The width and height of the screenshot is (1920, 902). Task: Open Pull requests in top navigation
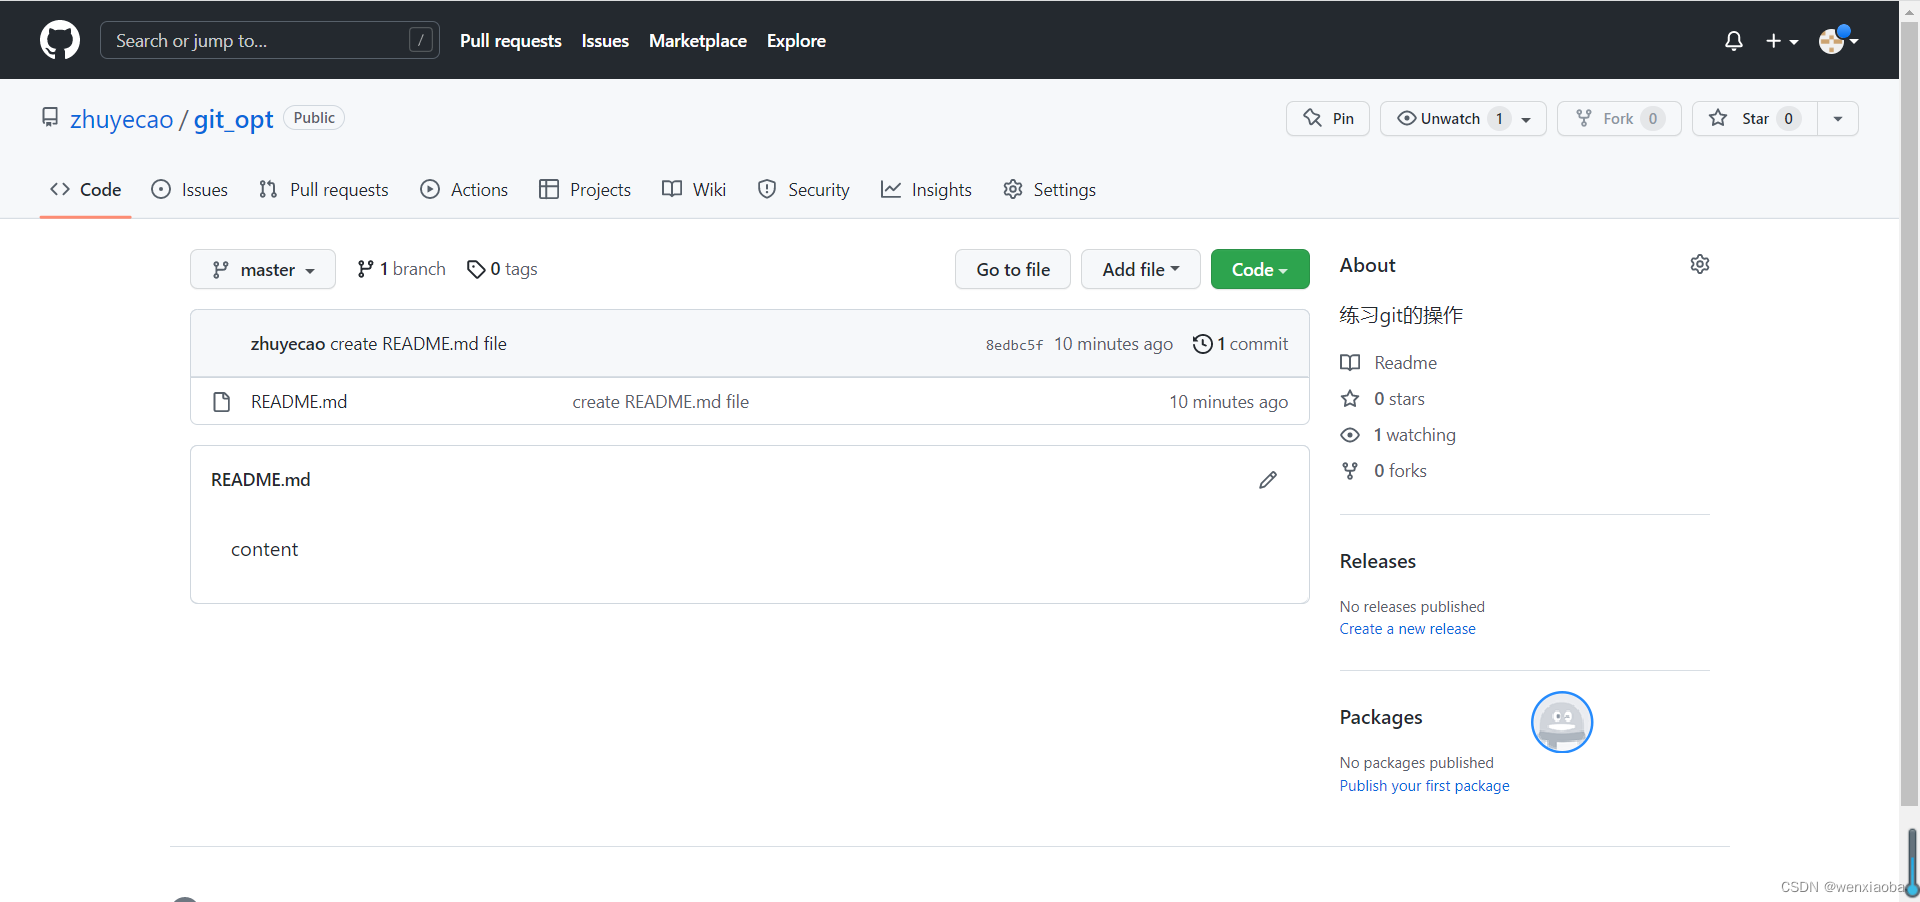(511, 41)
